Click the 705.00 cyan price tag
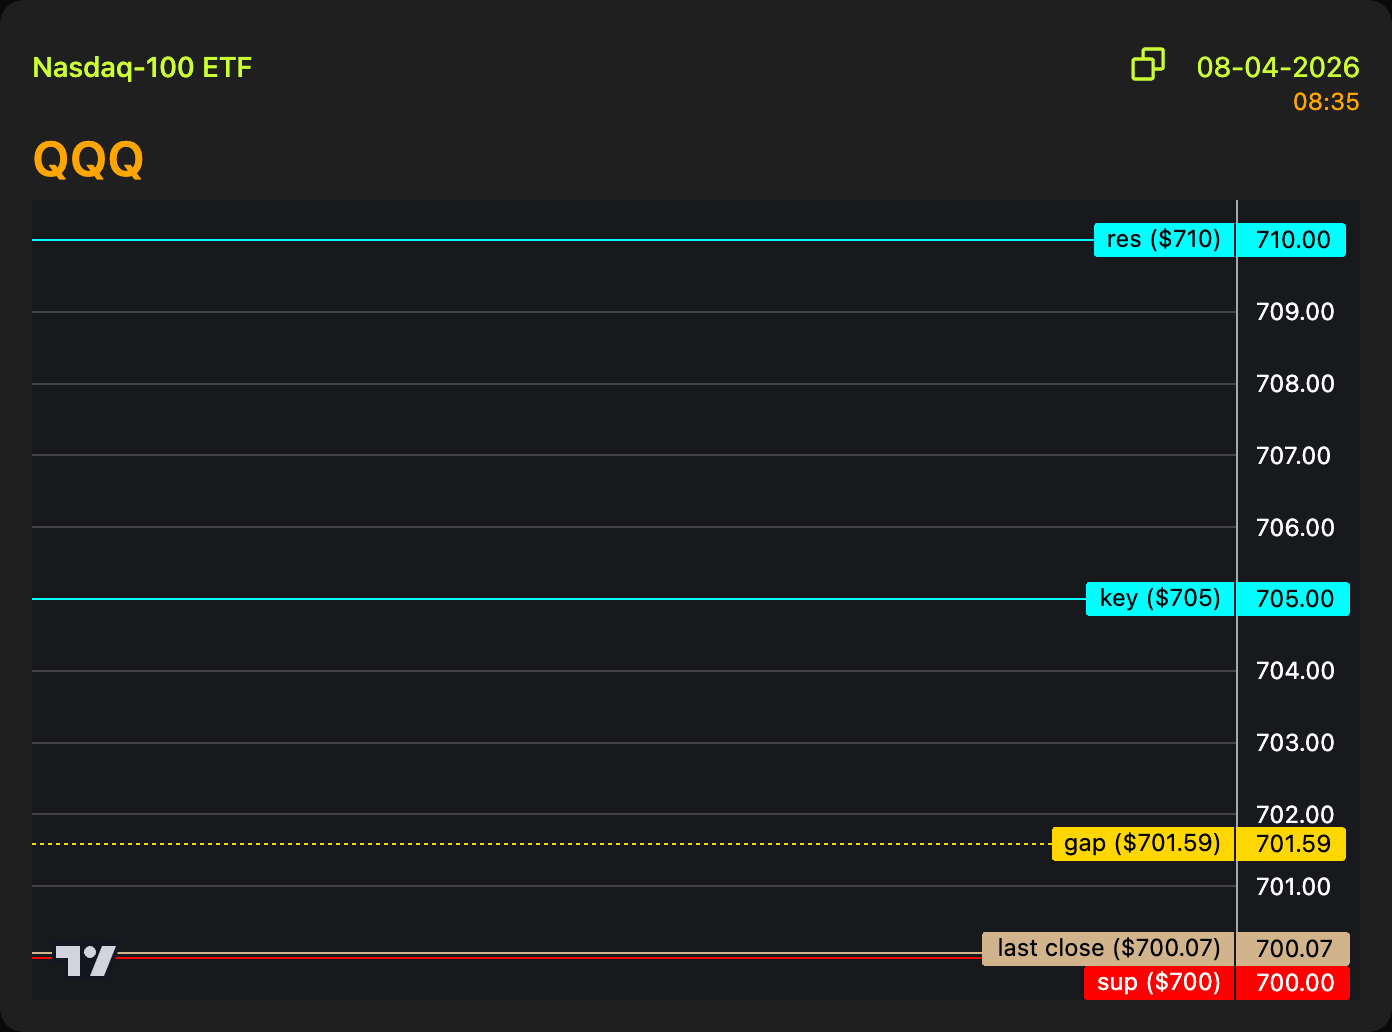The image size is (1392, 1032). point(1293,599)
